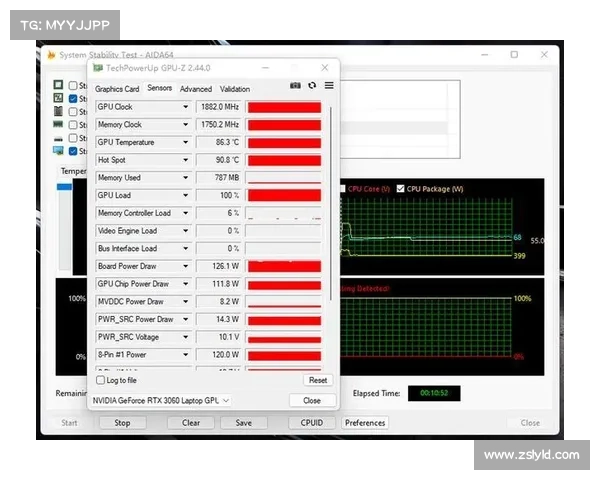This screenshot has height=480, width=600.
Task: Click the 1750.2 MHz Memory Clock value
Action: pos(219,124)
